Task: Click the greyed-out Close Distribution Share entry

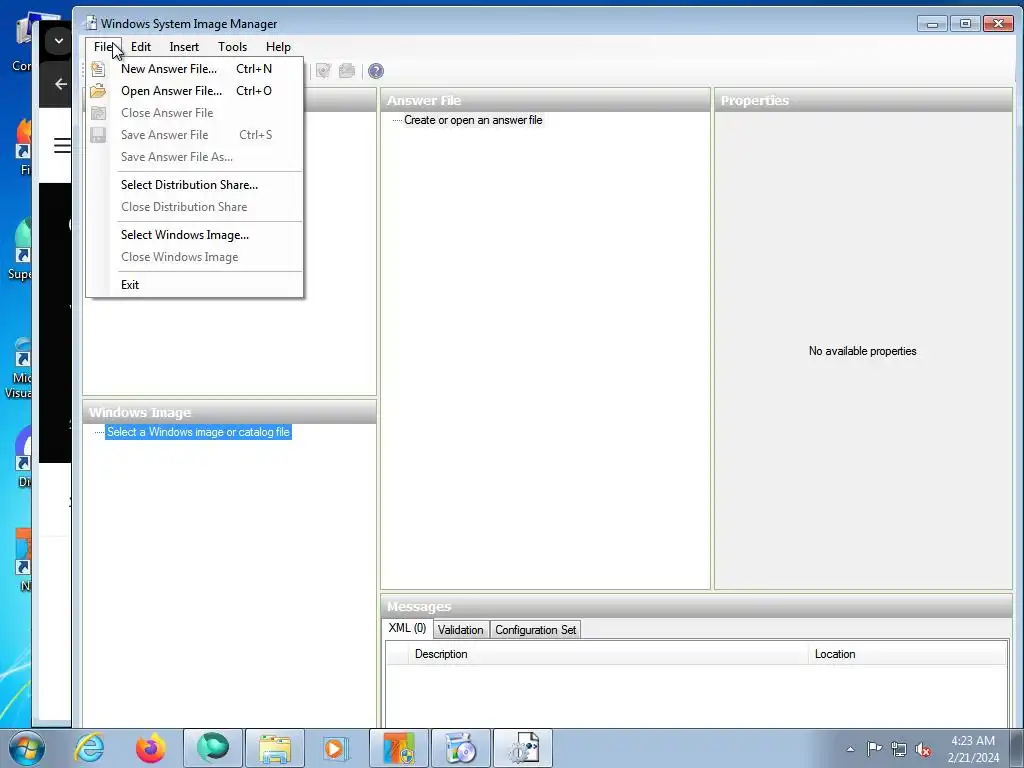Action: pos(195,207)
